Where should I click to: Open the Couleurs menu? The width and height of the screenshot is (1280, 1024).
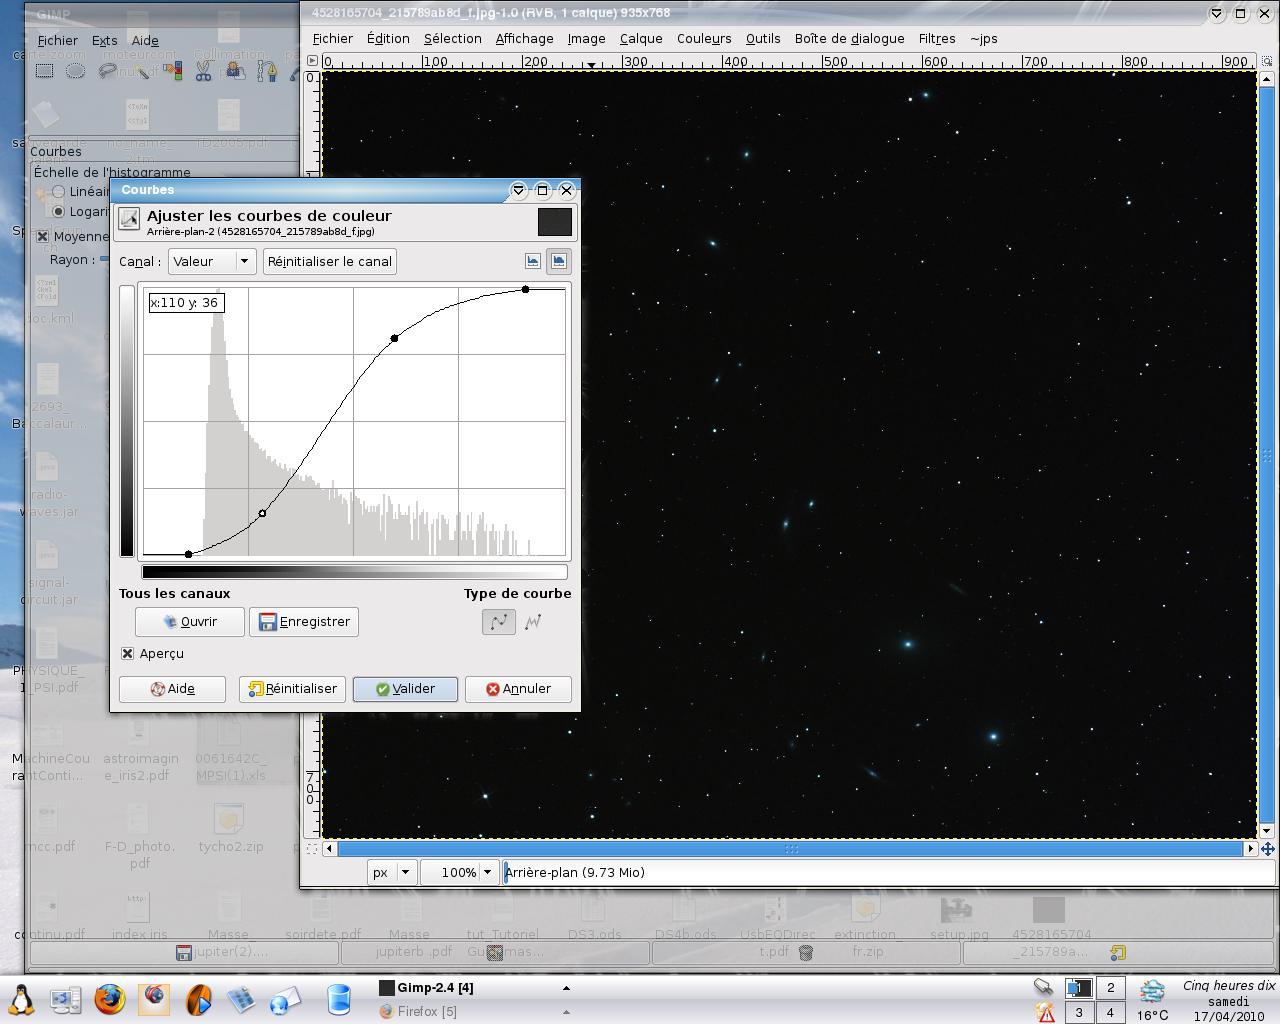(704, 39)
